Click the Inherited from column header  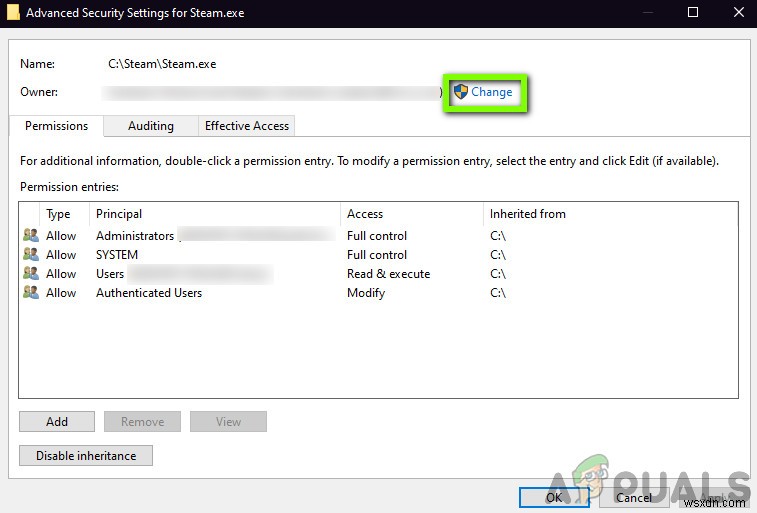[527, 214]
